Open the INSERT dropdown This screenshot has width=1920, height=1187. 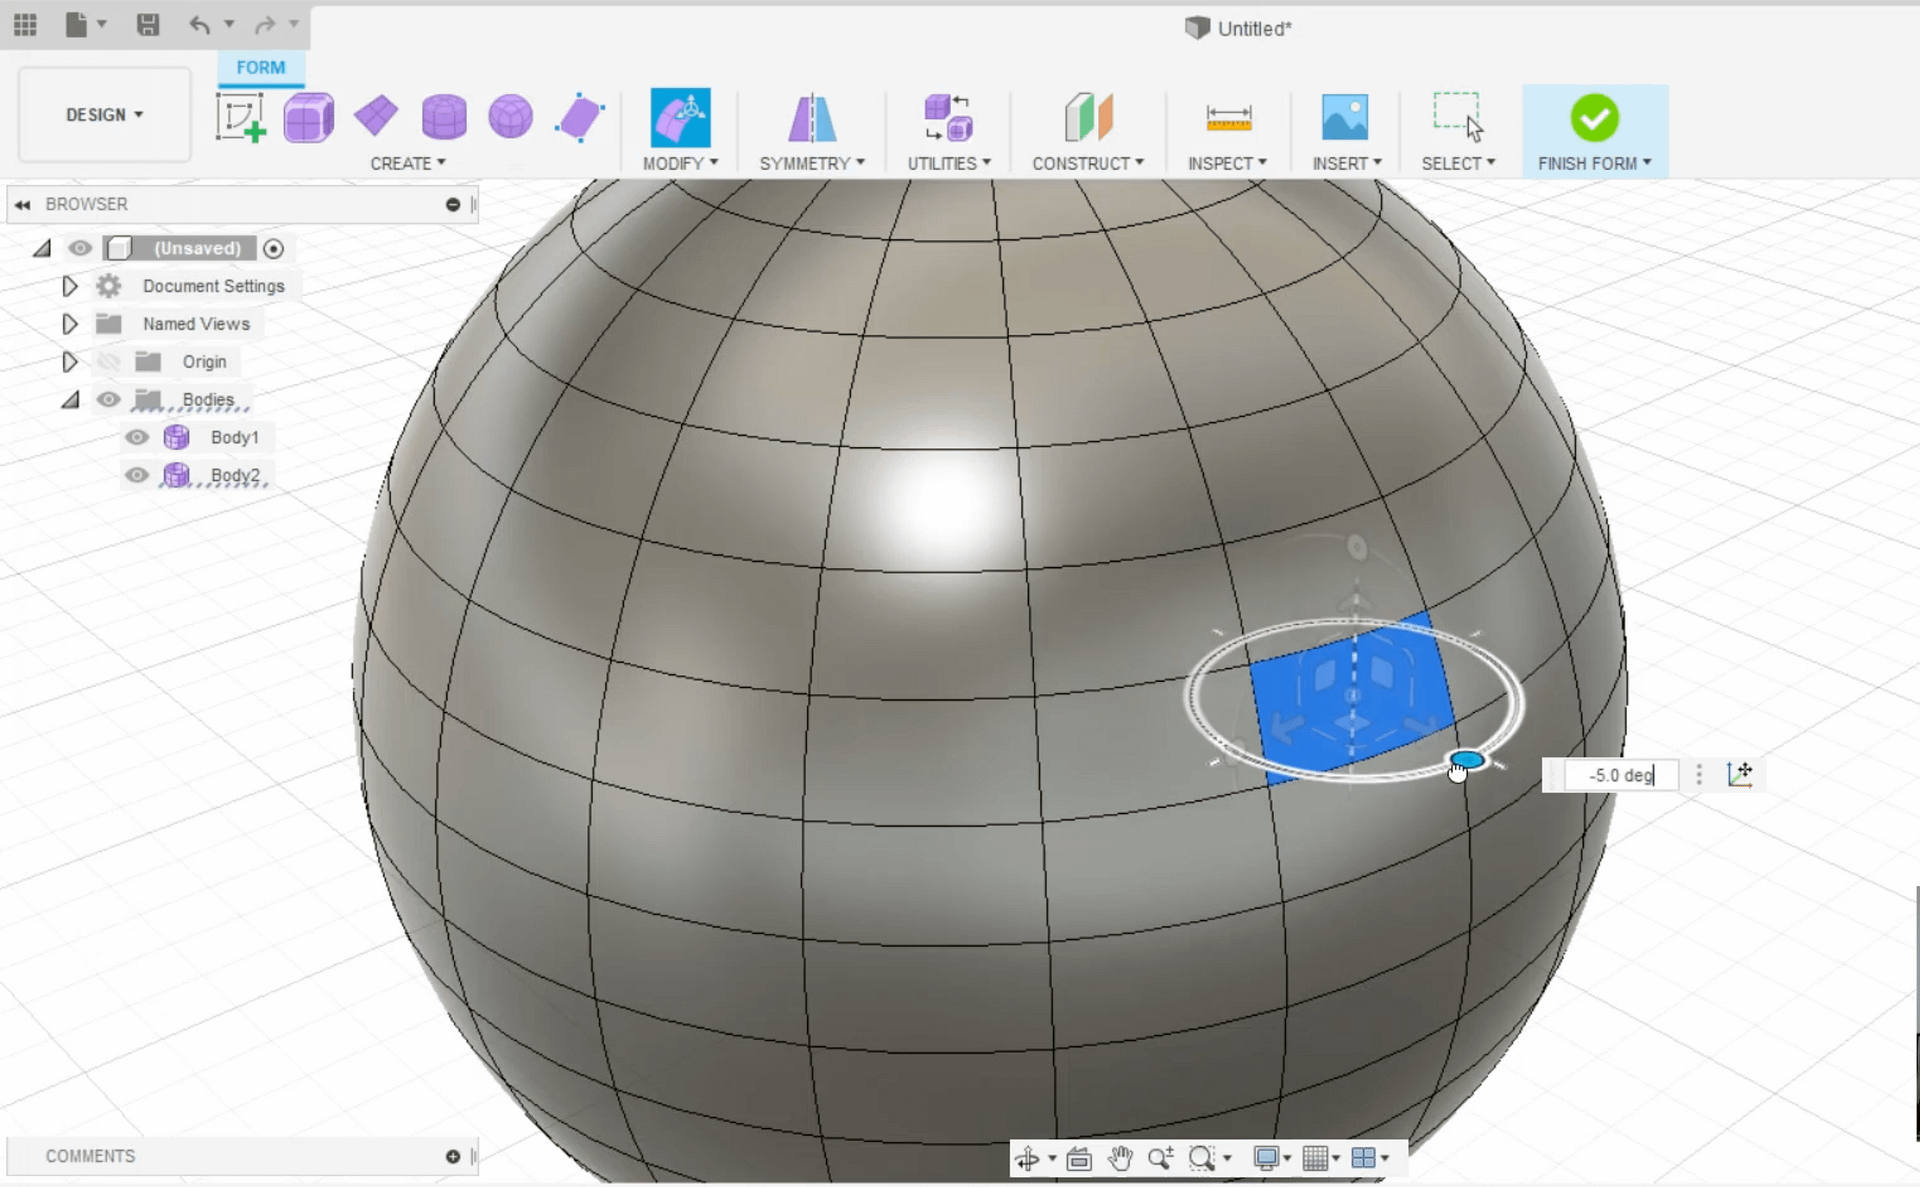[1347, 163]
